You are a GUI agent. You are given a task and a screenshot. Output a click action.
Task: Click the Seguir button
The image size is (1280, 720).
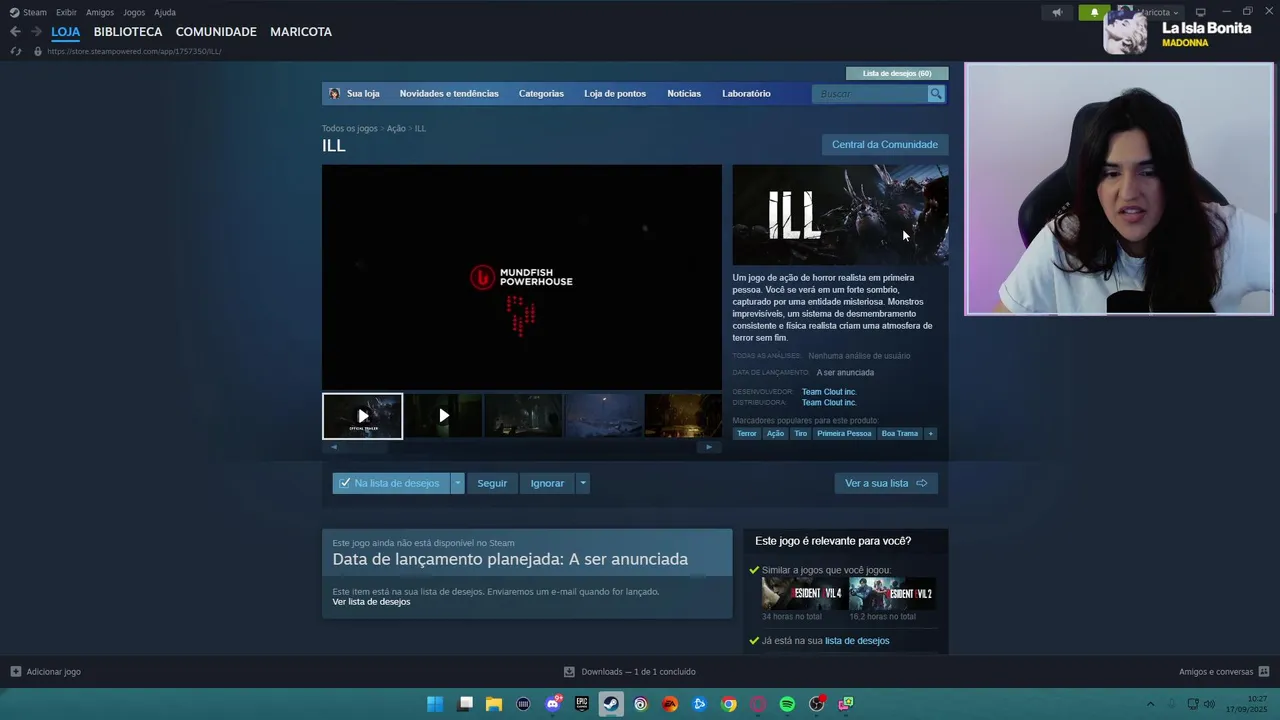(x=492, y=483)
